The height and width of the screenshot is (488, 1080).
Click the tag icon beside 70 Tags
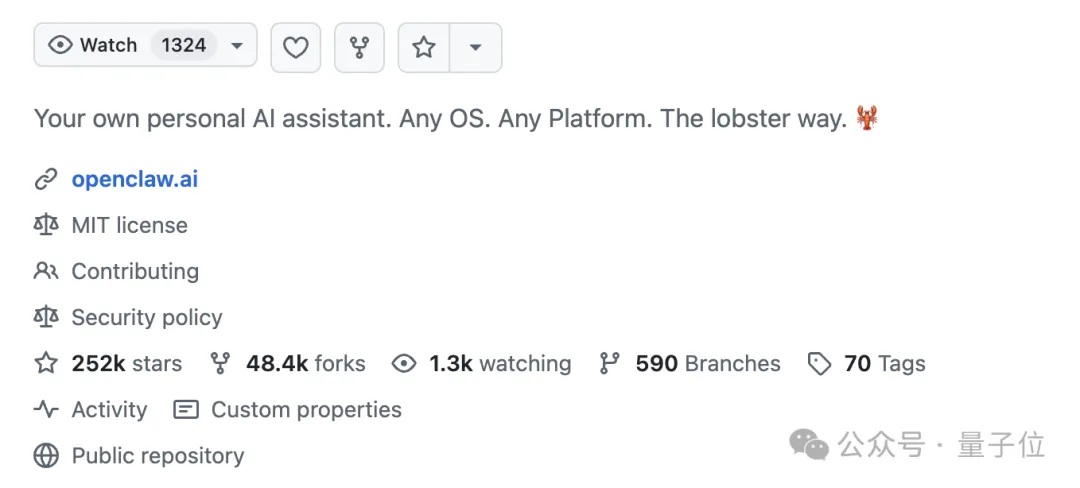820,363
